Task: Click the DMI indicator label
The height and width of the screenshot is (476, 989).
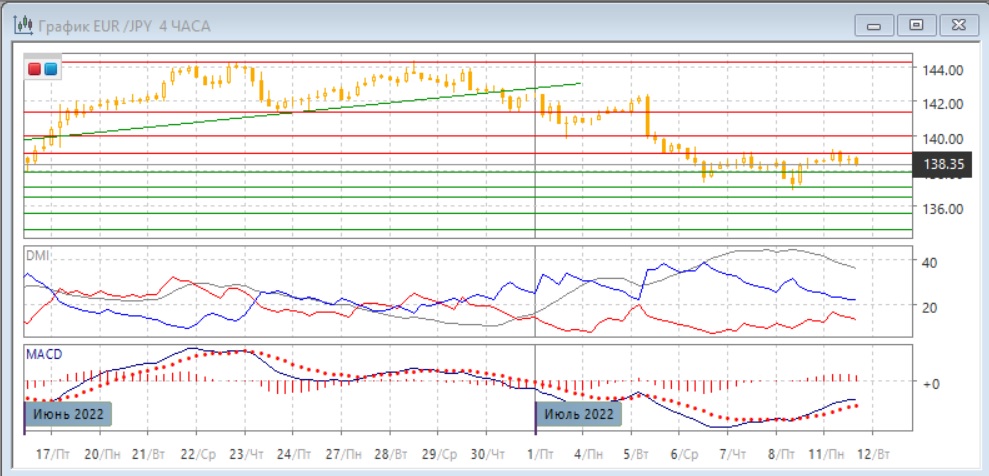Action: tap(37, 256)
